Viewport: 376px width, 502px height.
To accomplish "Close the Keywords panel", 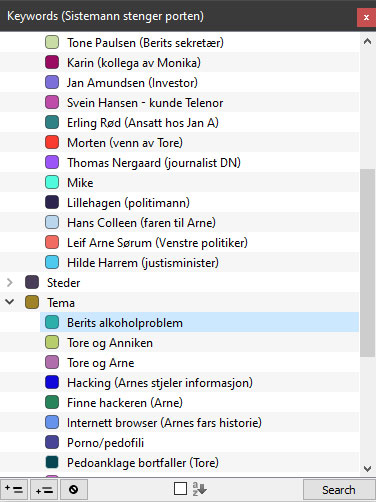I will pos(366,17).
